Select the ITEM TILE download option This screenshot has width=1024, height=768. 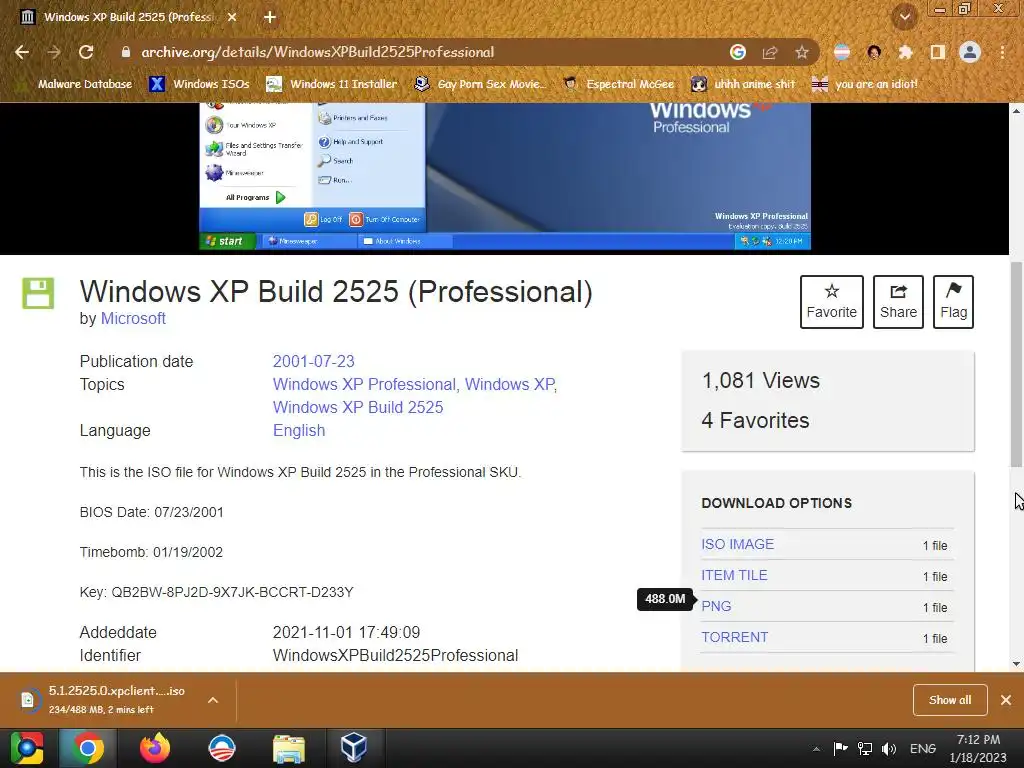click(734, 575)
